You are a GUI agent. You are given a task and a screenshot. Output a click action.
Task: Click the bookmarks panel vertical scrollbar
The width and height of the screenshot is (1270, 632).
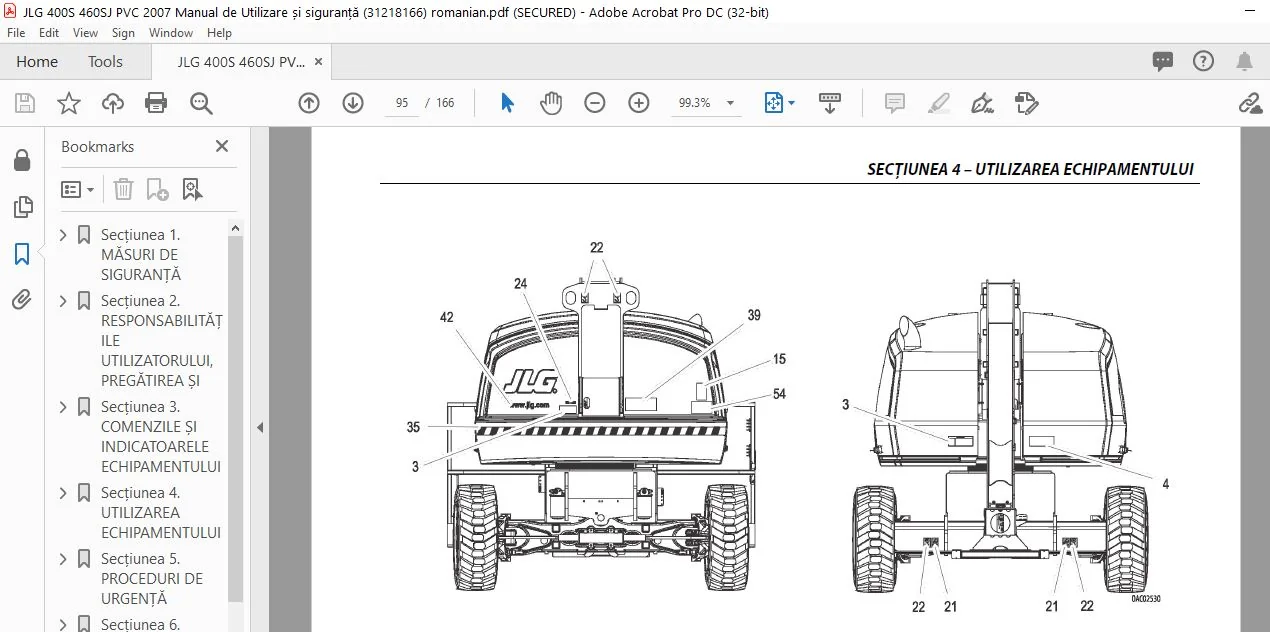pos(236,420)
